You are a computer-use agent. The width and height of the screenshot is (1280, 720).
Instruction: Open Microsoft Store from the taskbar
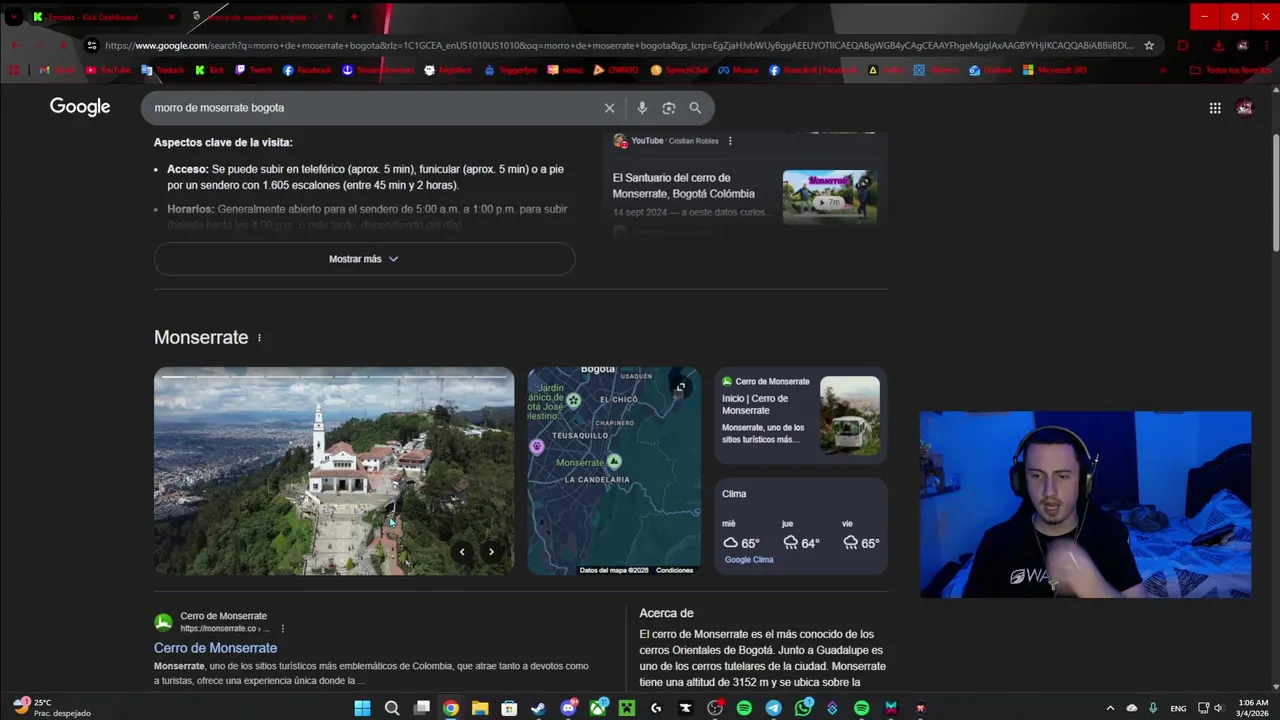[509, 708]
